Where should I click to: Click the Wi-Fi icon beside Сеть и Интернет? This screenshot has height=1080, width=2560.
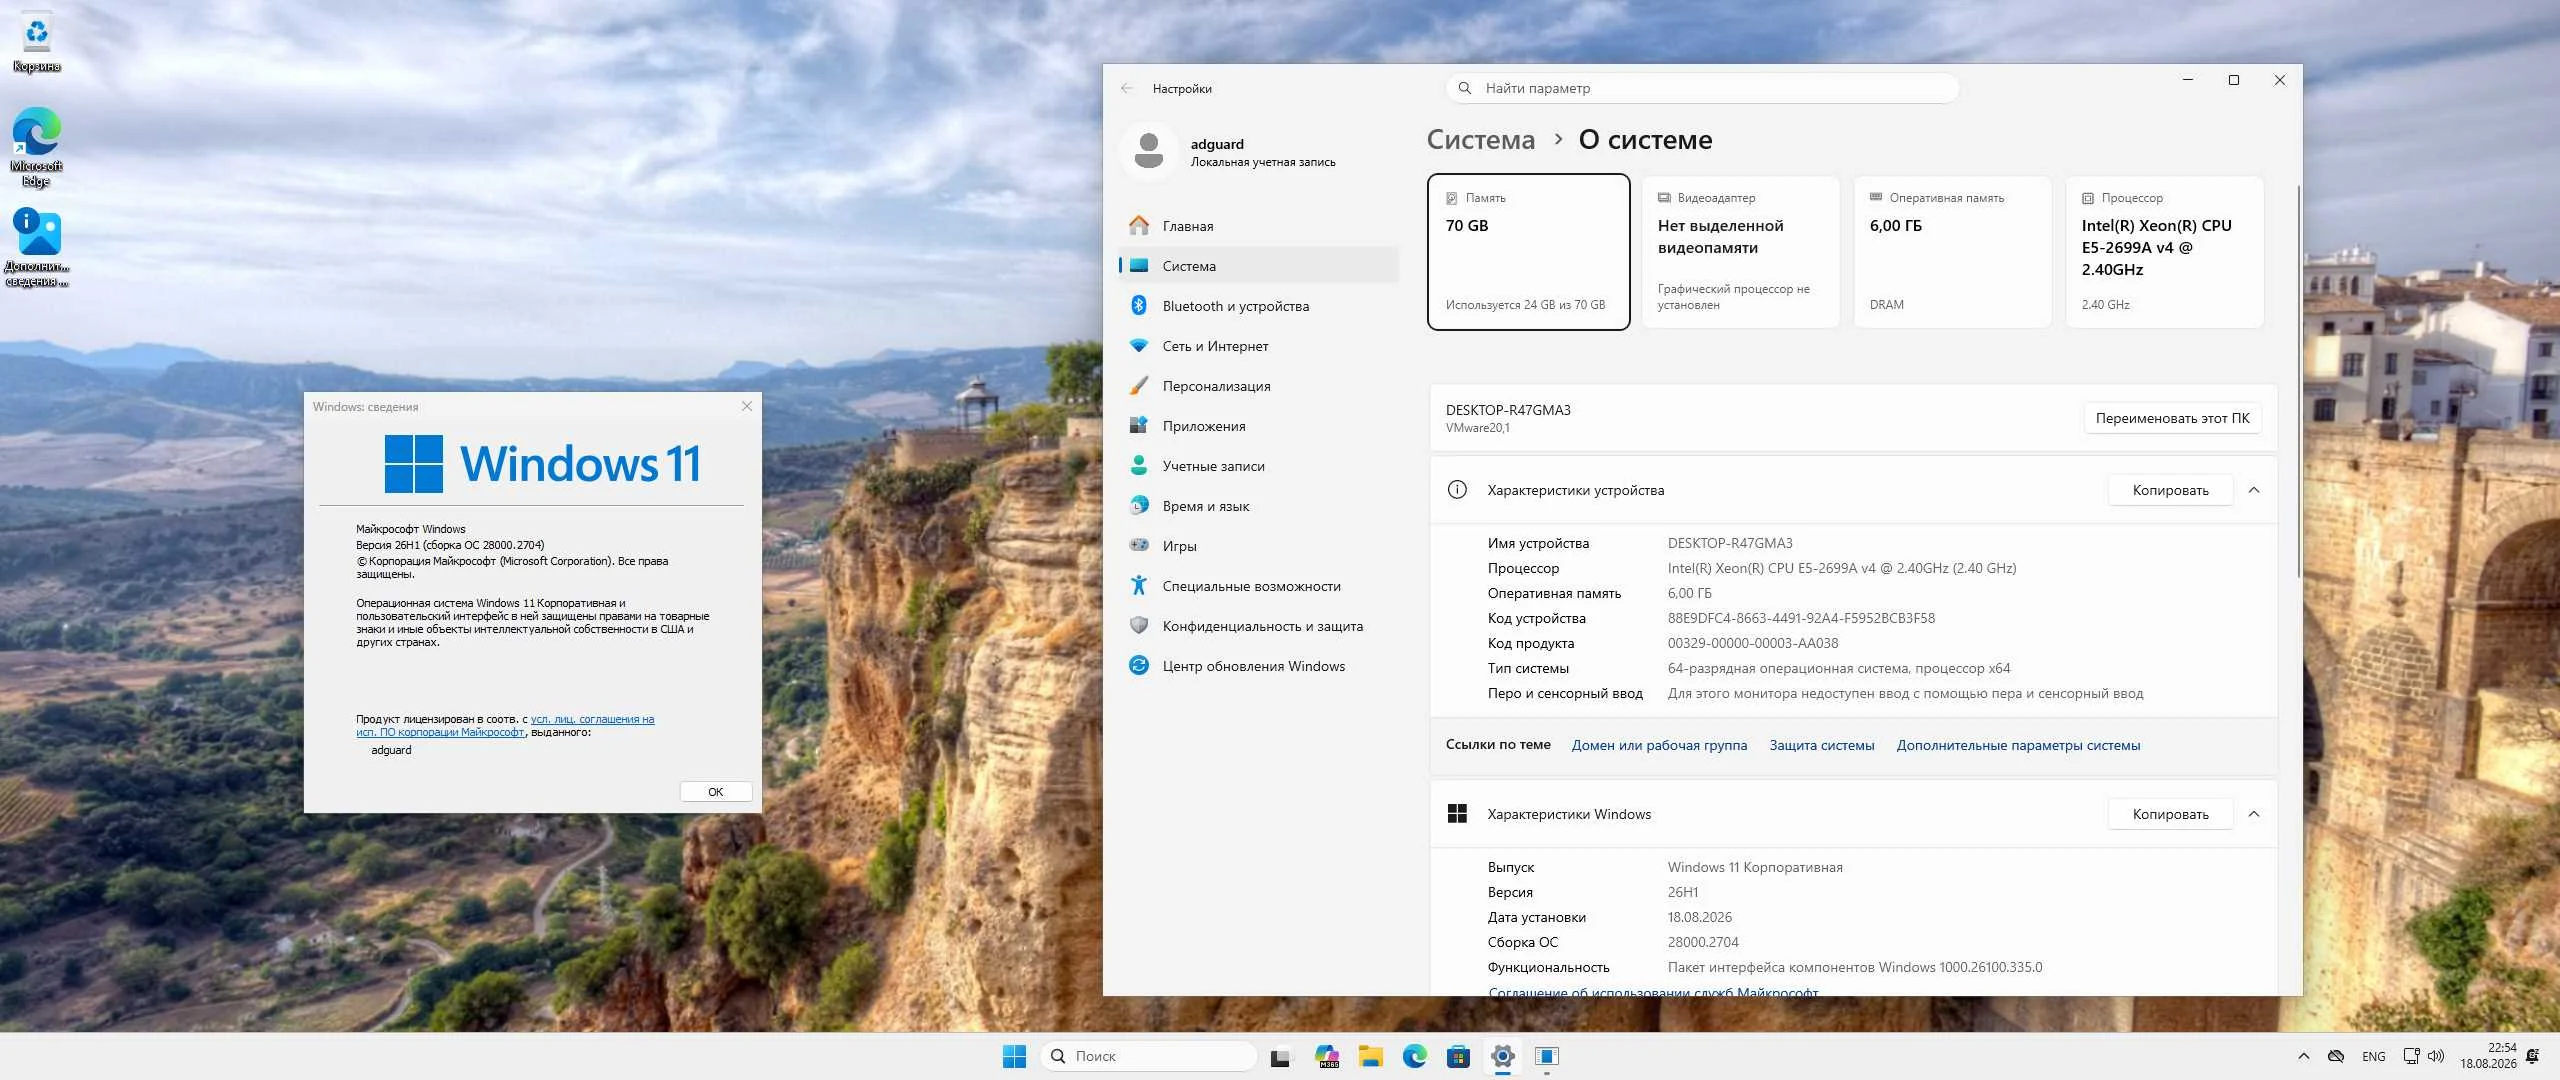1139,346
